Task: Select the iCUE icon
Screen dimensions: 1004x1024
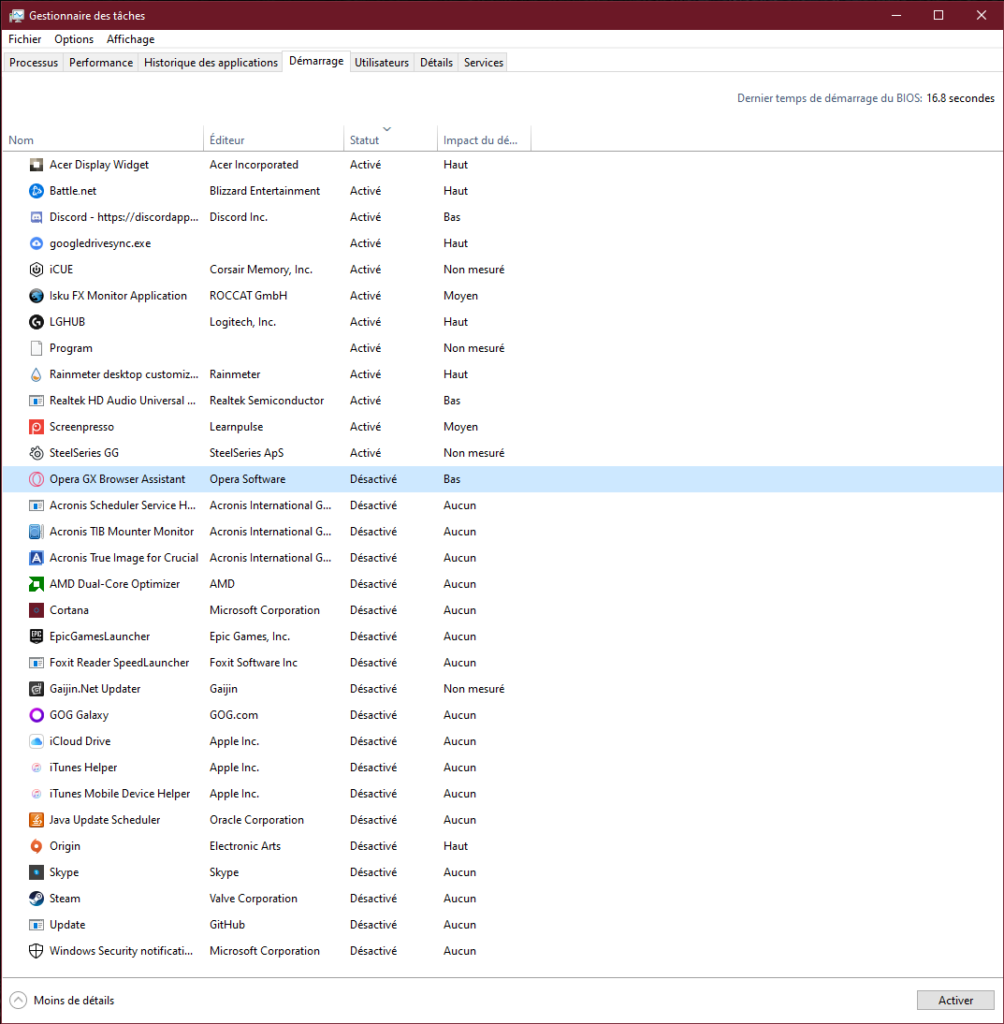Action: point(37,269)
